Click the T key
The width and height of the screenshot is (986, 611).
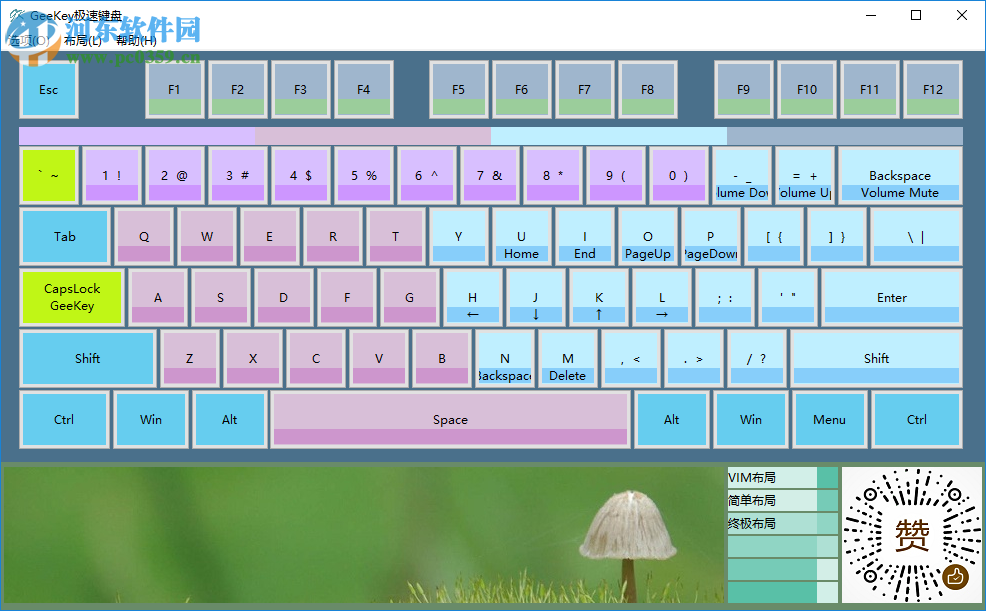click(x=396, y=236)
